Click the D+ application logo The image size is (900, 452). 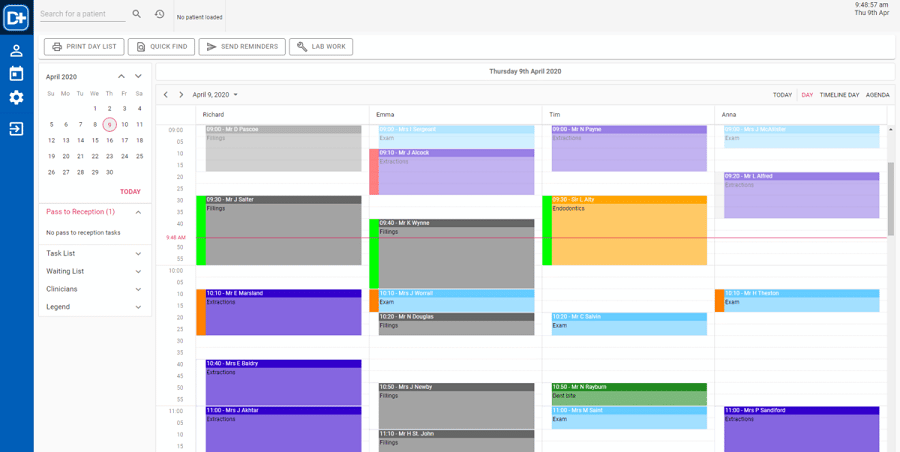pos(16,17)
